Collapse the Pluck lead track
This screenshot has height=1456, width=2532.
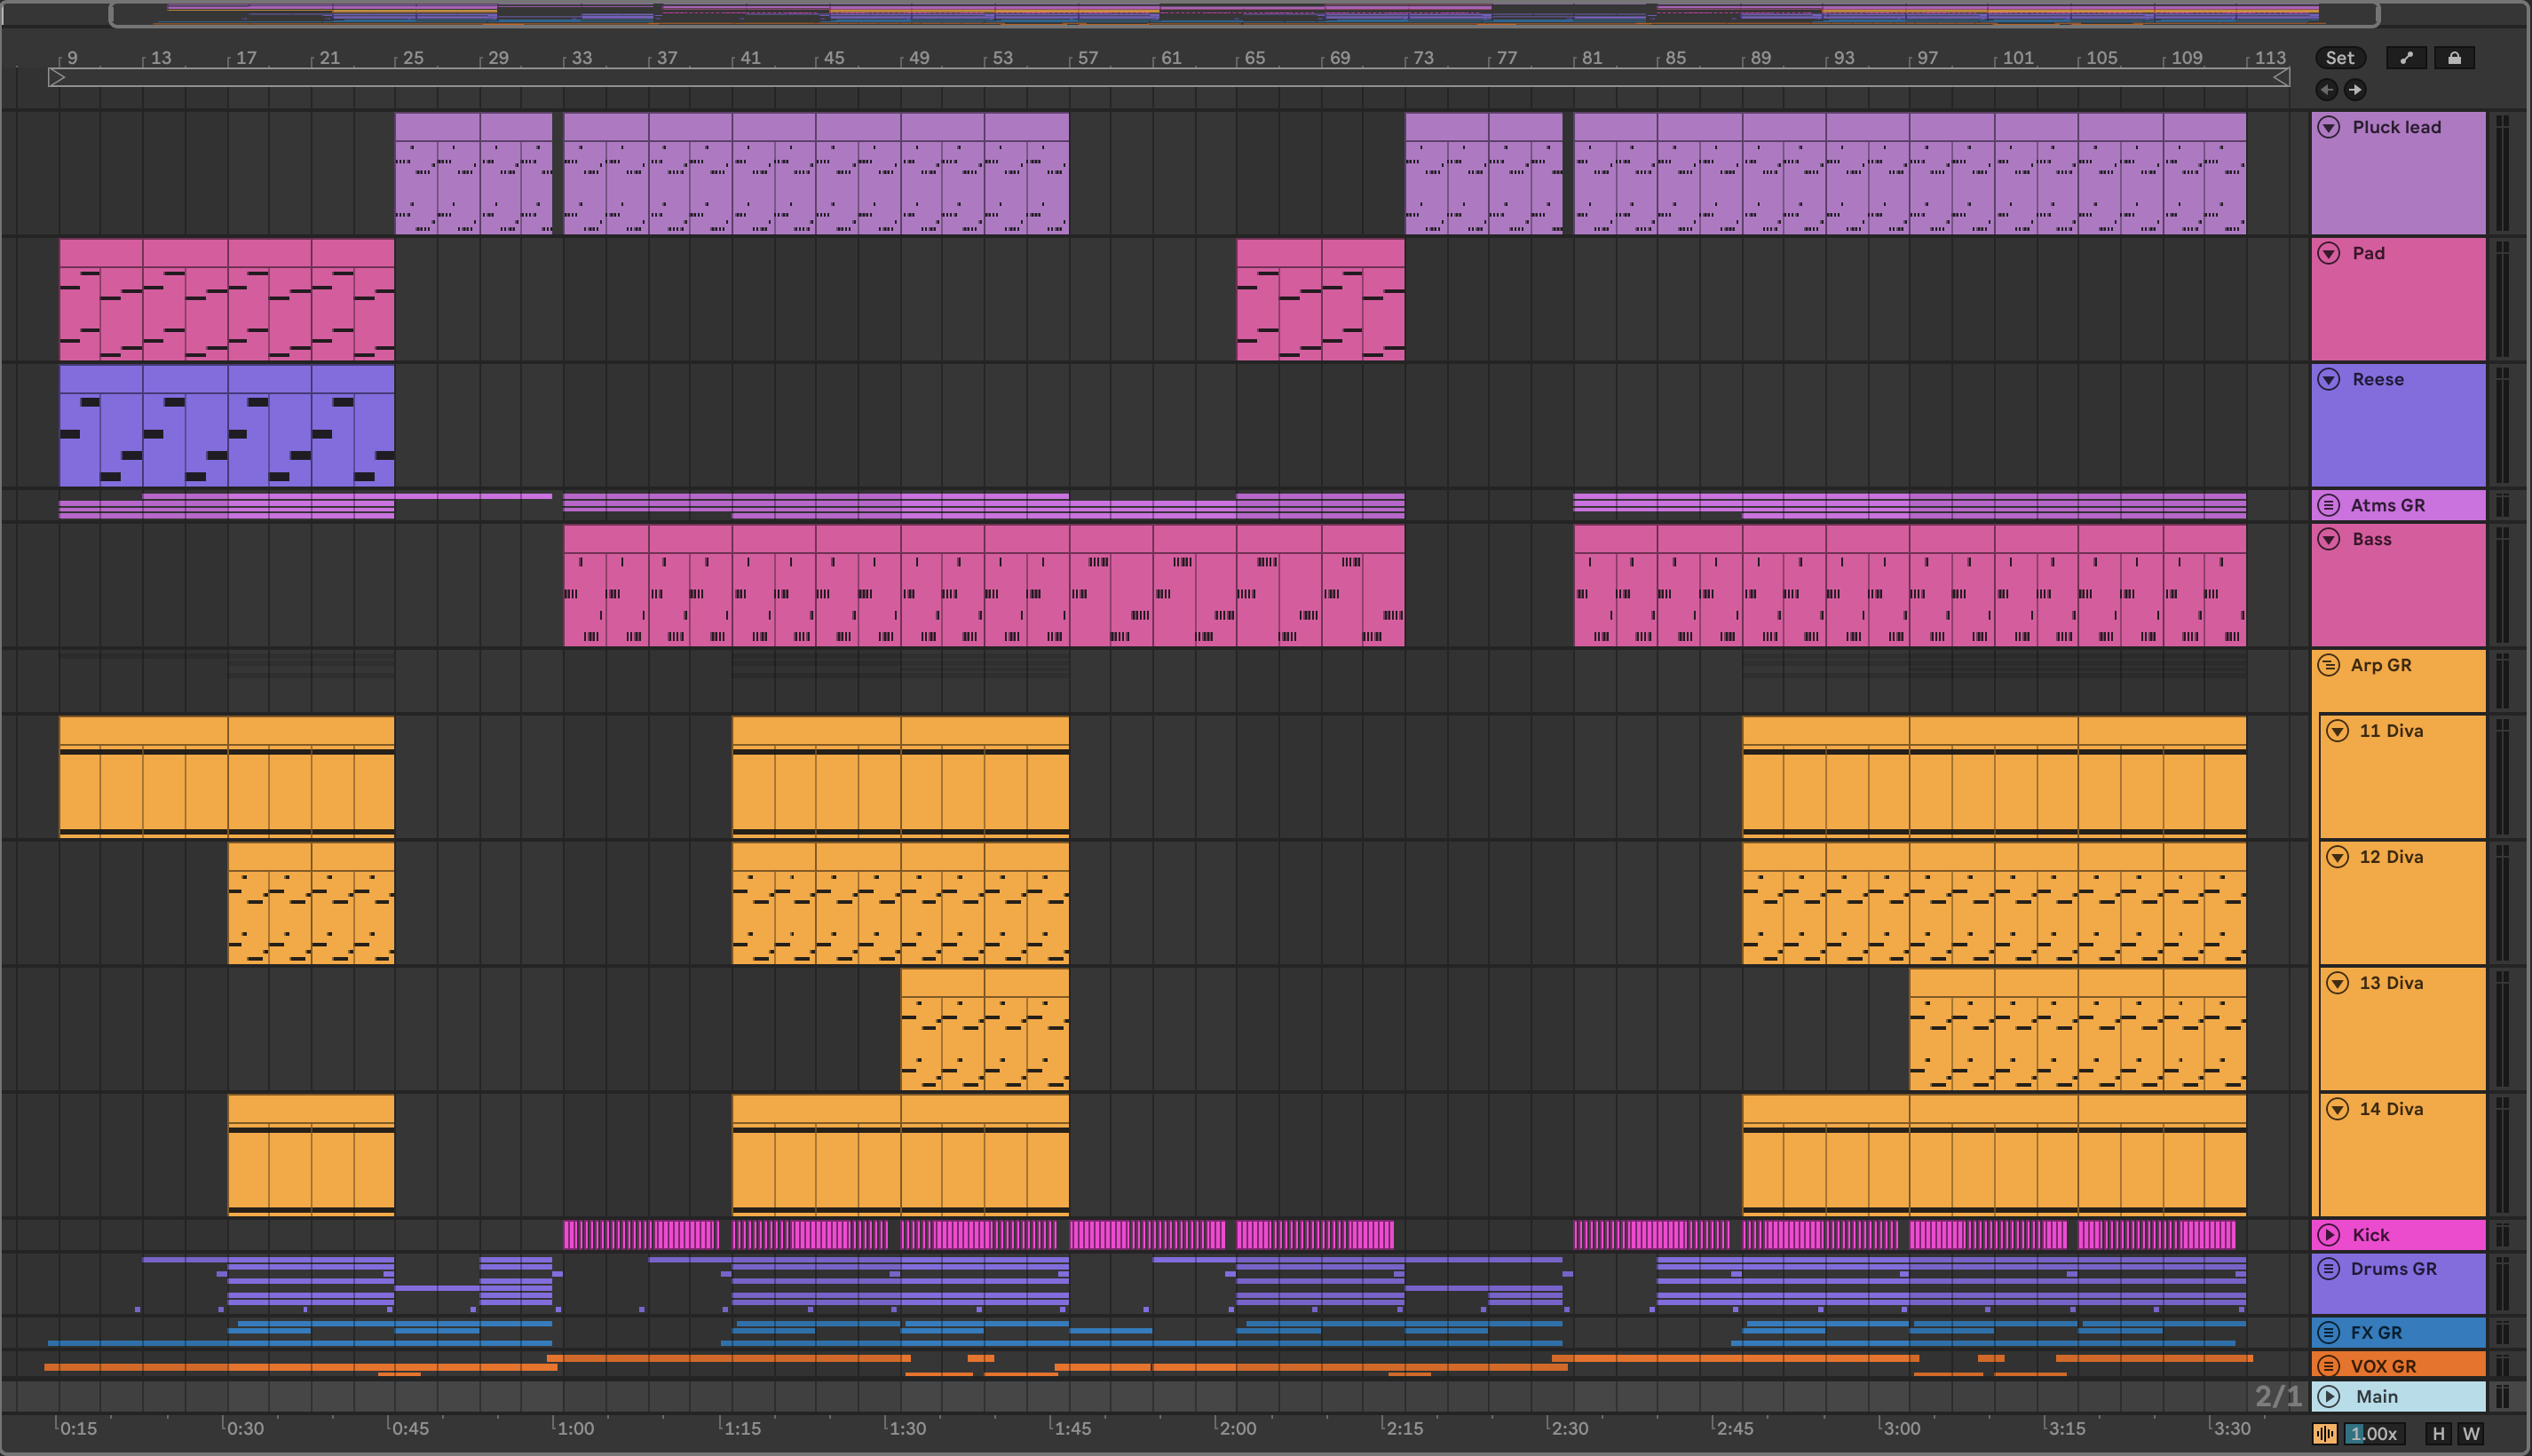(2329, 127)
